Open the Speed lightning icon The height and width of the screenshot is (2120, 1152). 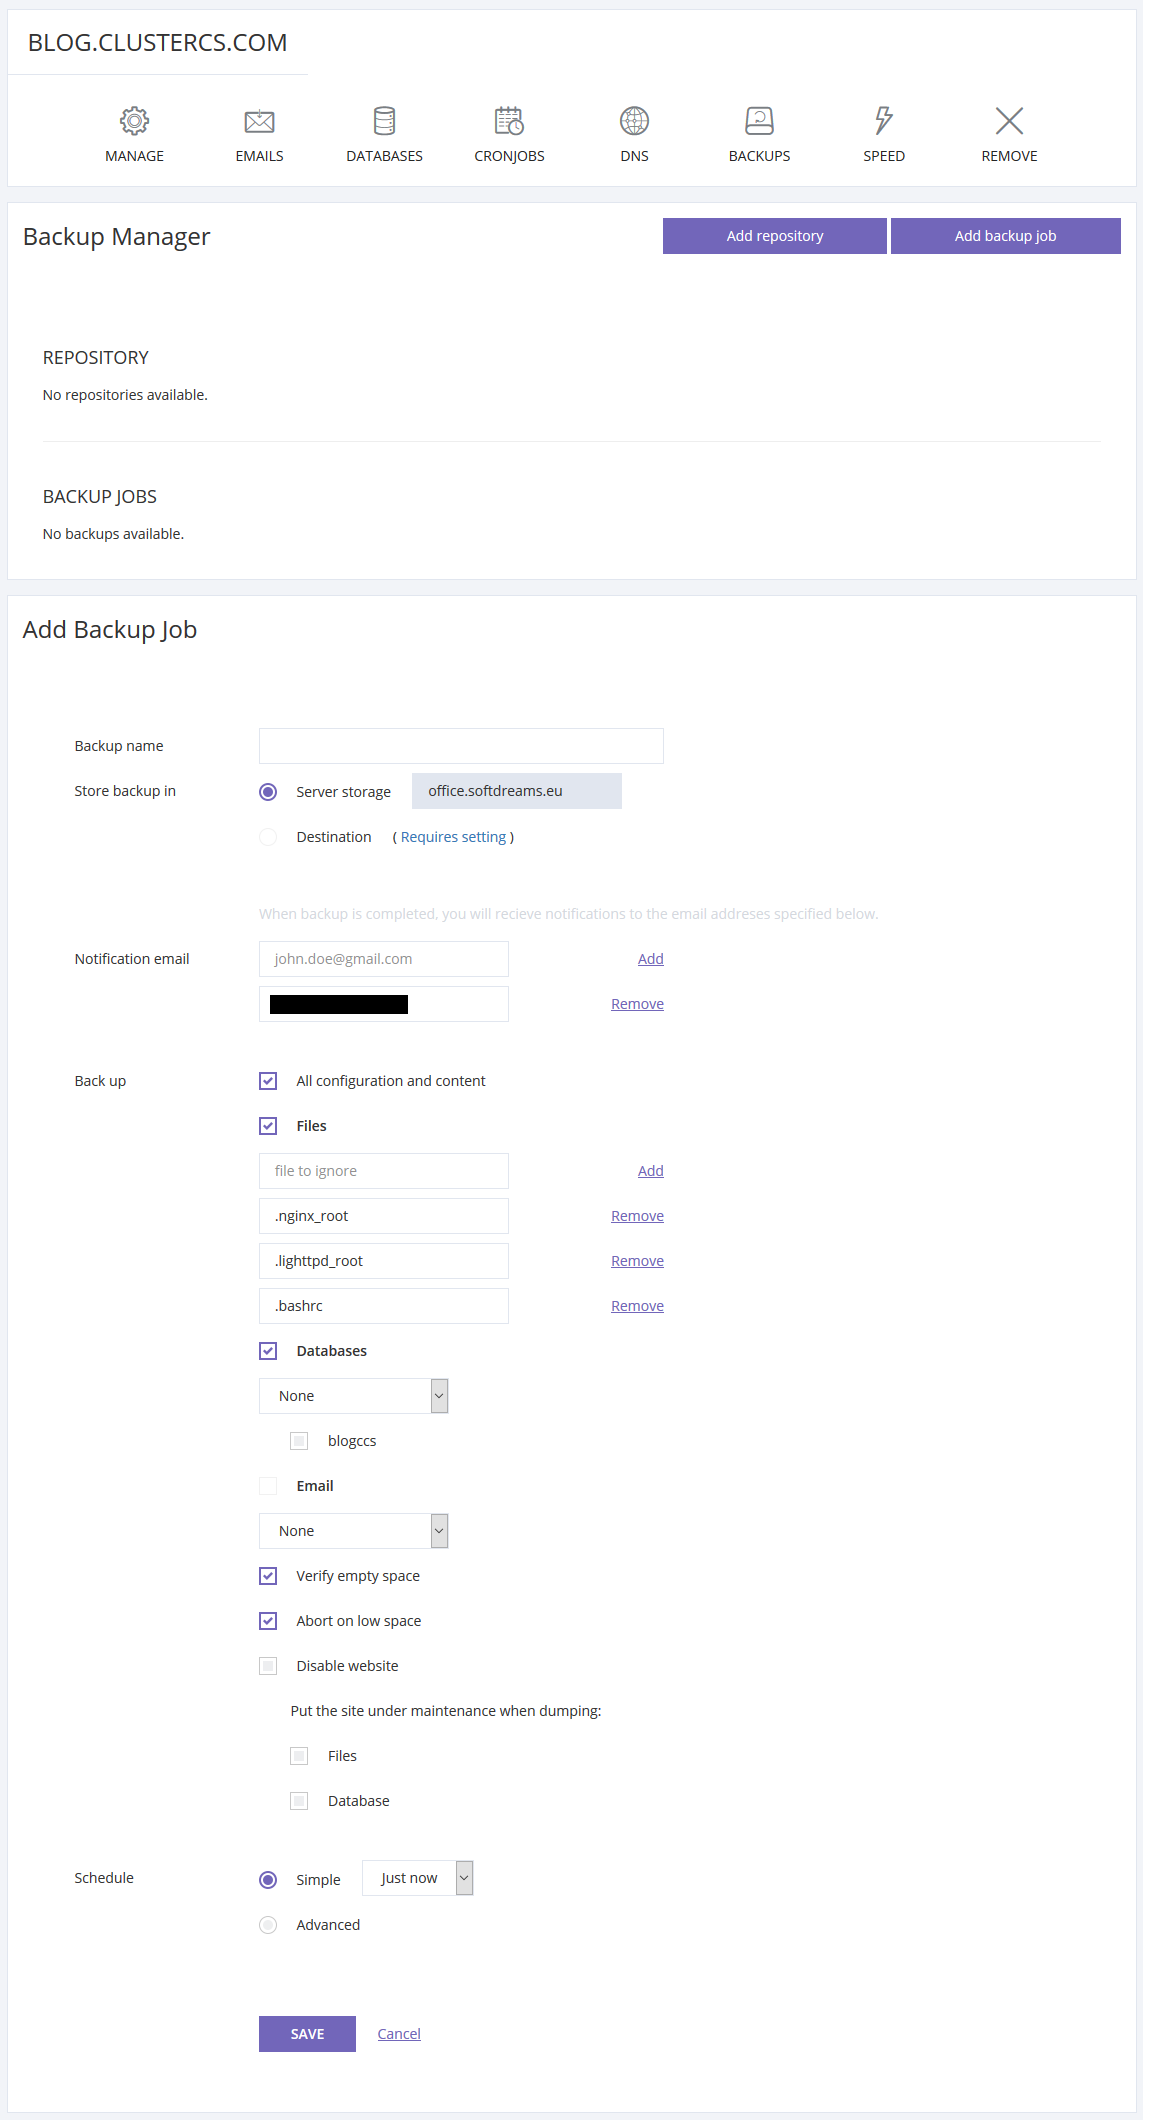click(x=884, y=122)
